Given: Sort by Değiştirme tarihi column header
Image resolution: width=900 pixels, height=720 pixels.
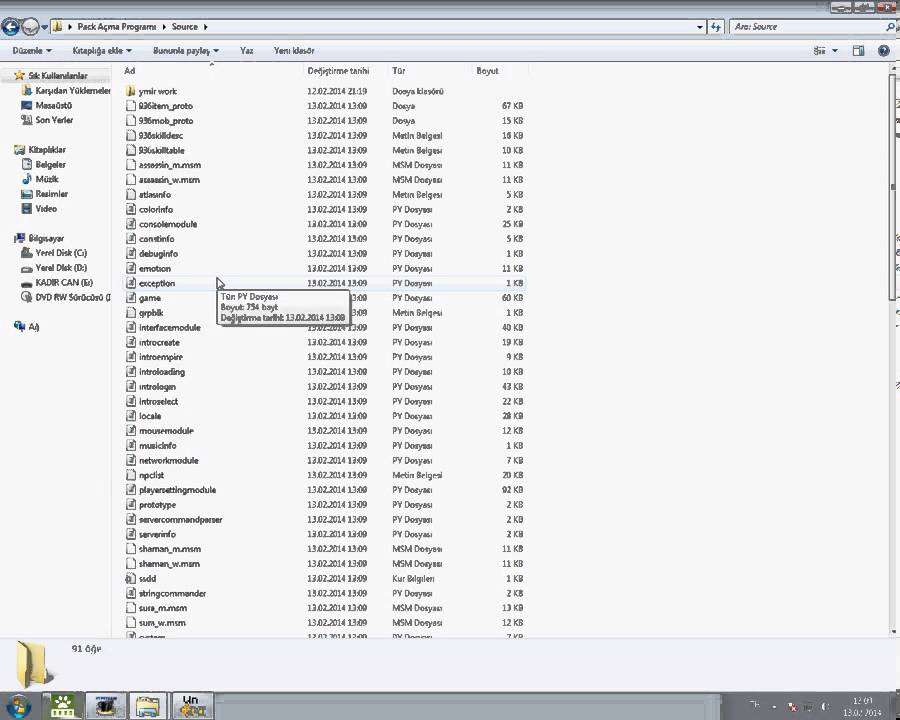Looking at the screenshot, I should [x=345, y=71].
